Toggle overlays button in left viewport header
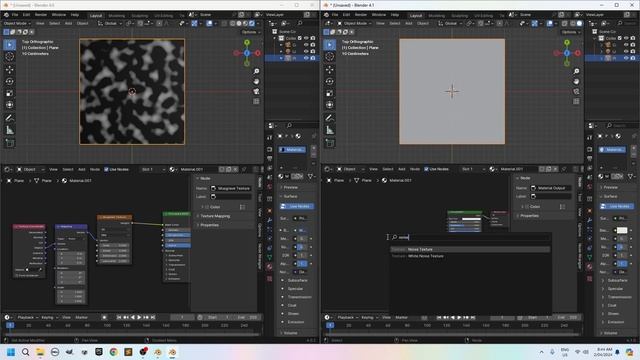 (209, 23)
